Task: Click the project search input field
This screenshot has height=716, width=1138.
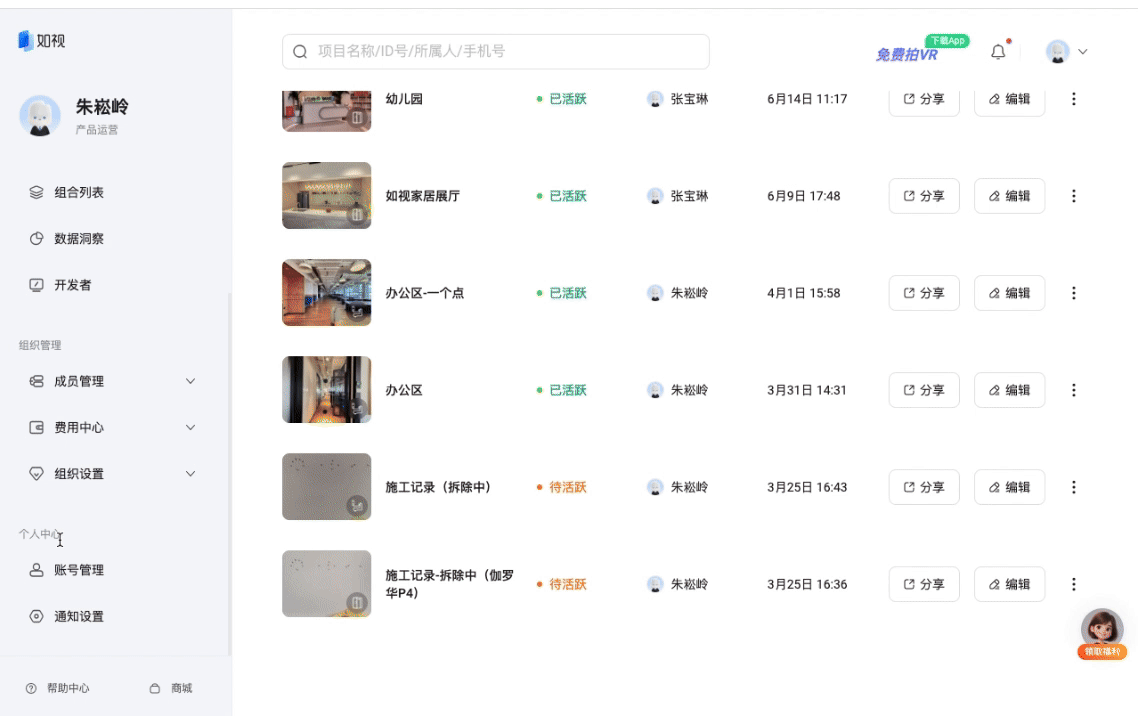Action: (495, 51)
